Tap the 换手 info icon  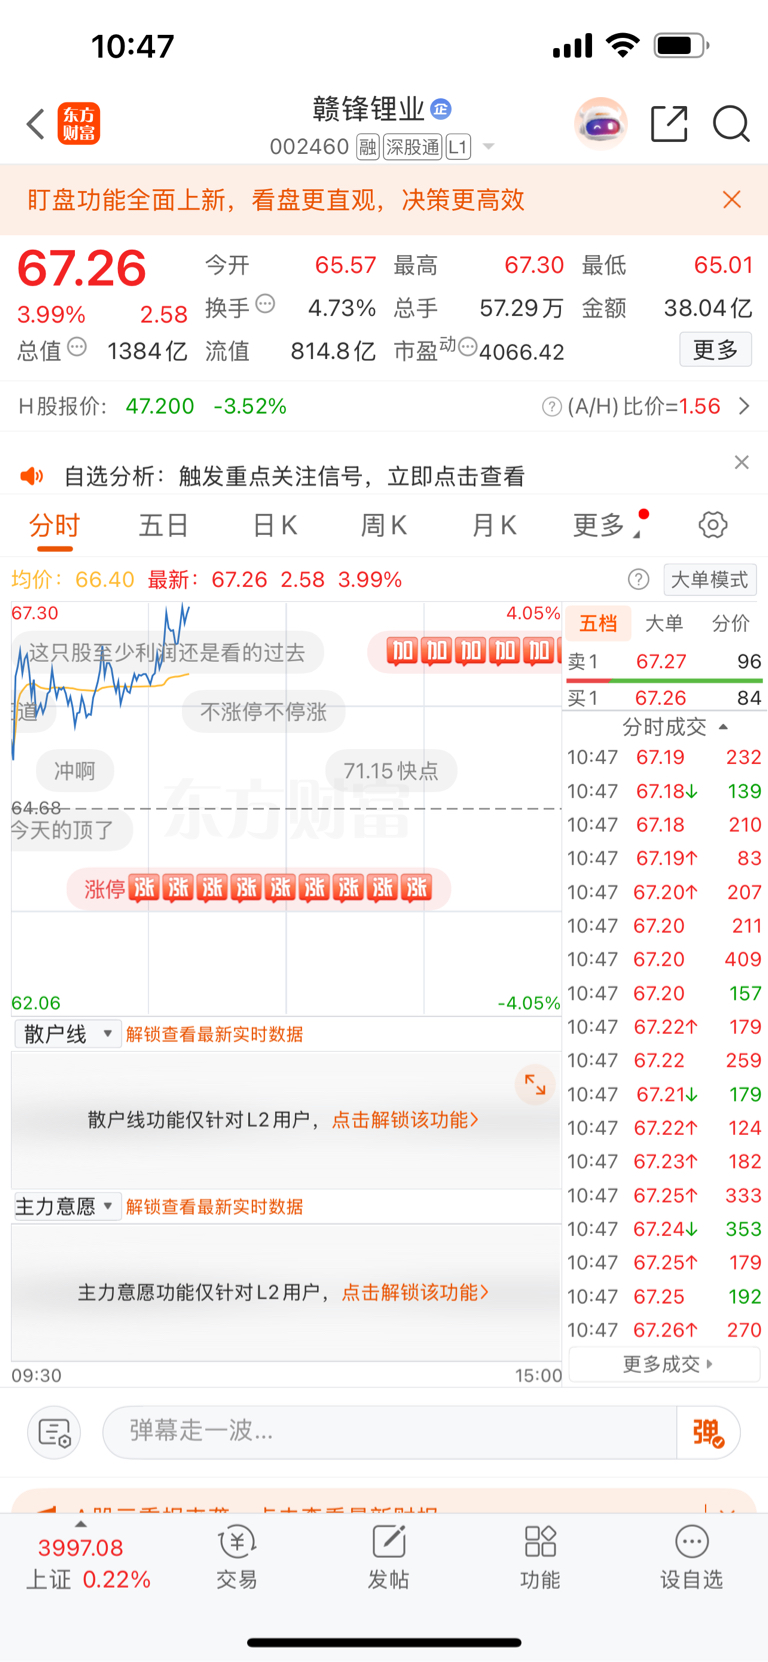pyautogui.click(x=265, y=304)
